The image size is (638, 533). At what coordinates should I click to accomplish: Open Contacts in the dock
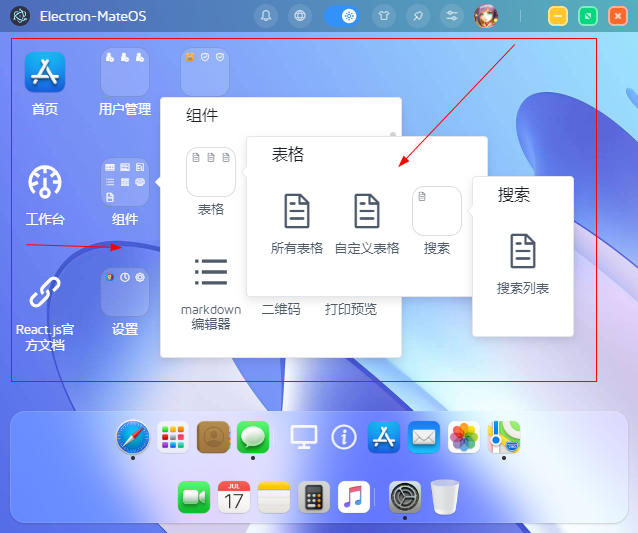[x=213, y=437]
